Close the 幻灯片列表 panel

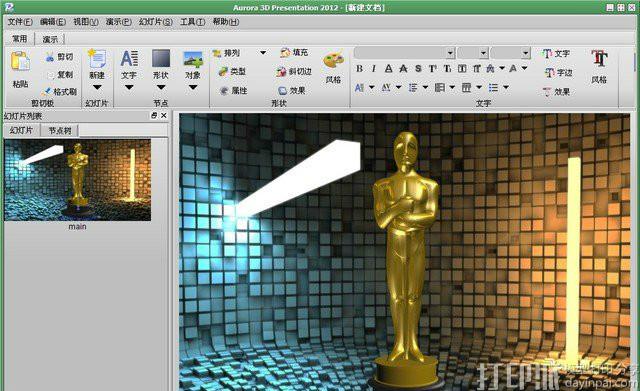pos(164,116)
